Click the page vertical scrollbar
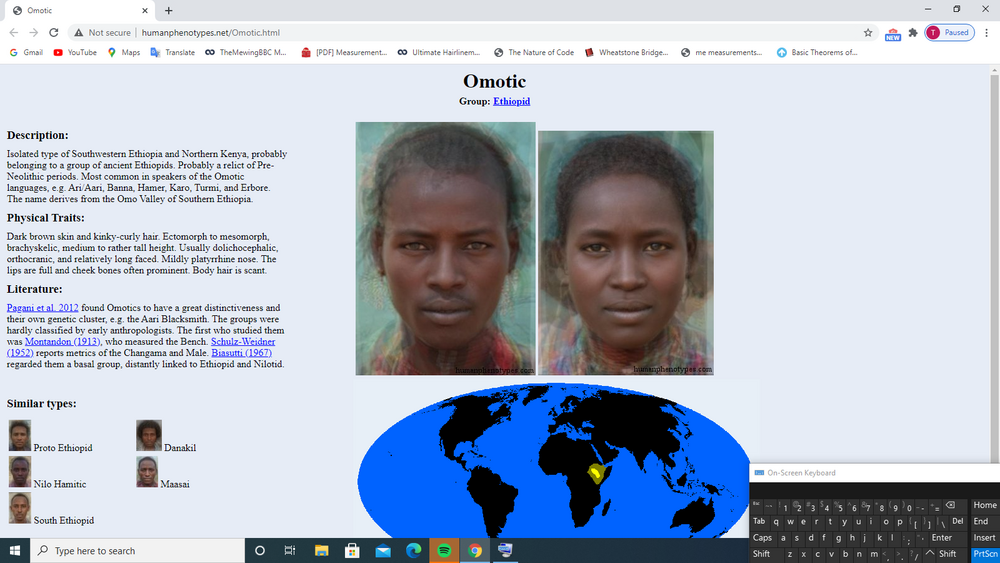The height and width of the screenshot is (563, 1000). point(994,268)
